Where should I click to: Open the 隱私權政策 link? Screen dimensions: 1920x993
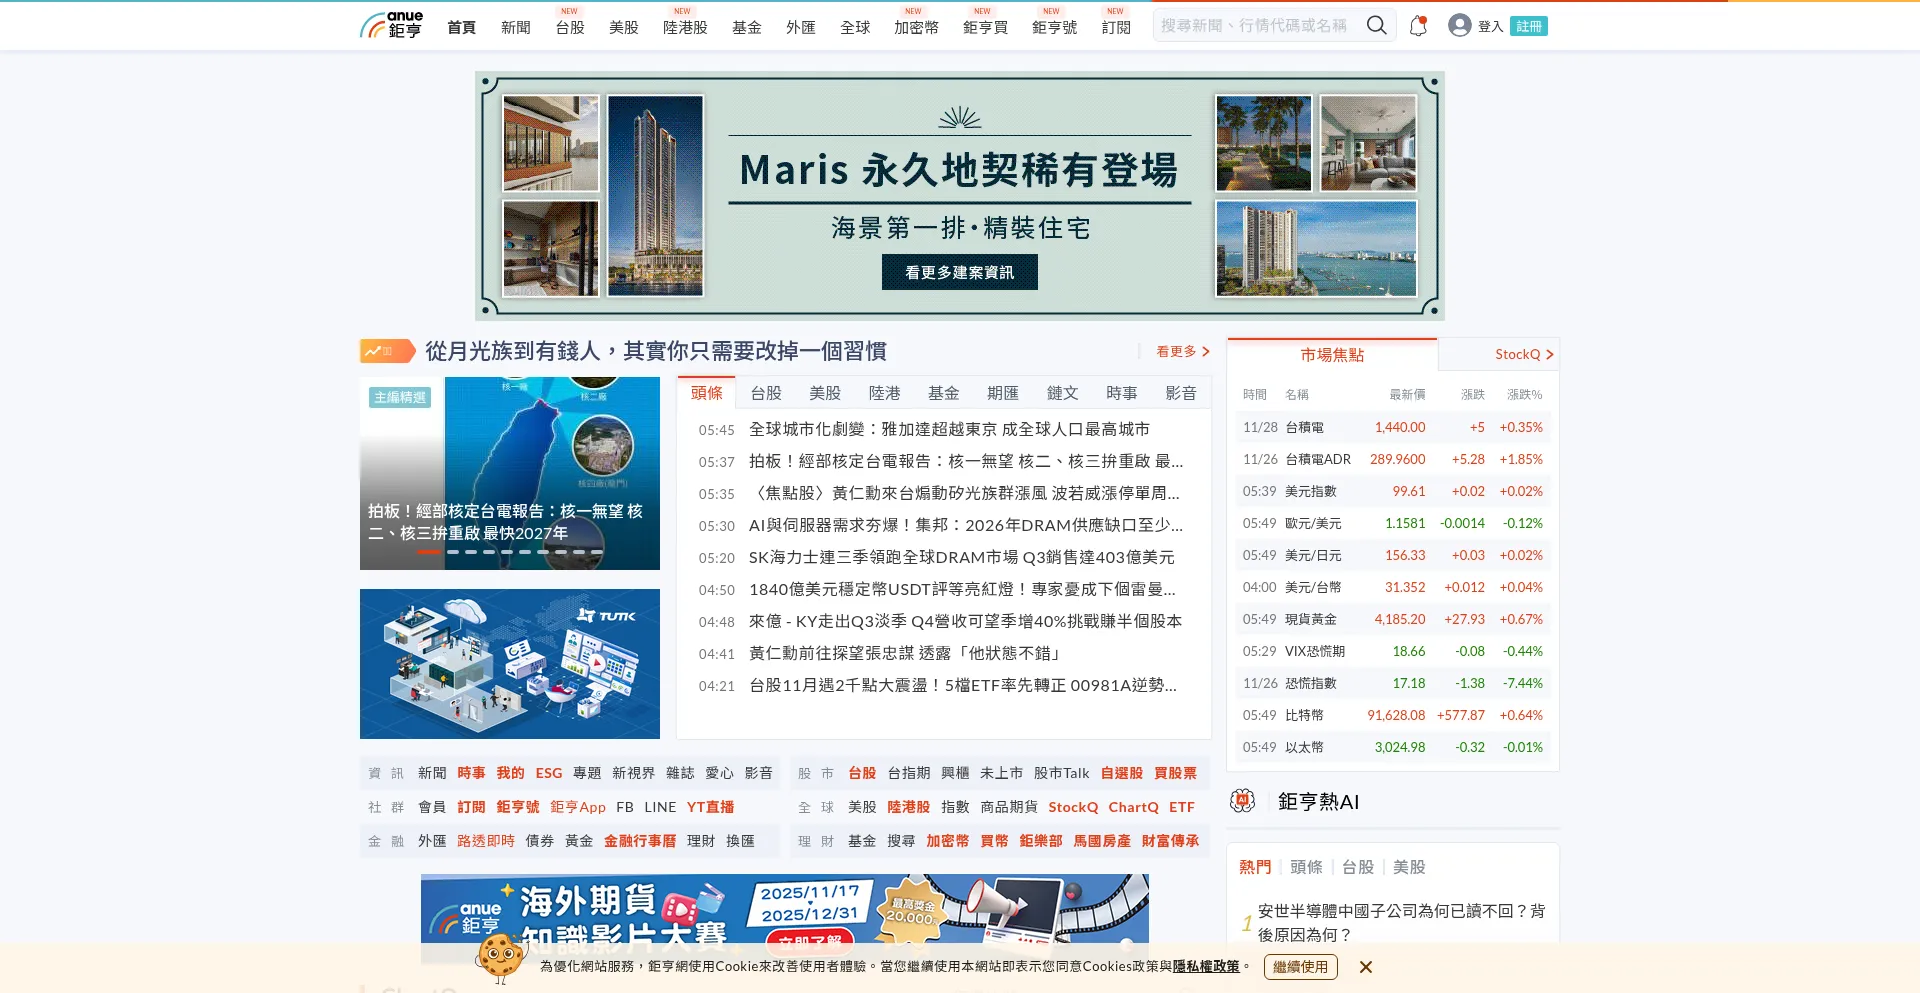click(1206, 966)
